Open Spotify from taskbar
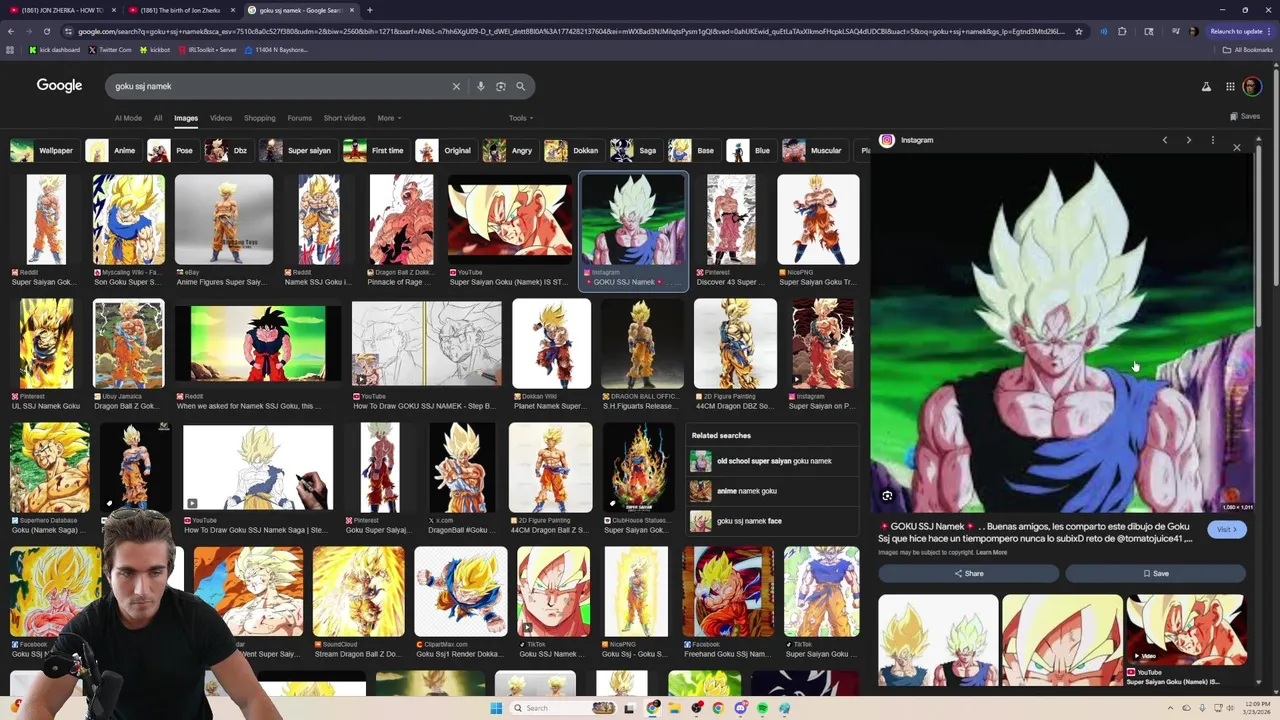1280x720 pixels. pos(763,708)
